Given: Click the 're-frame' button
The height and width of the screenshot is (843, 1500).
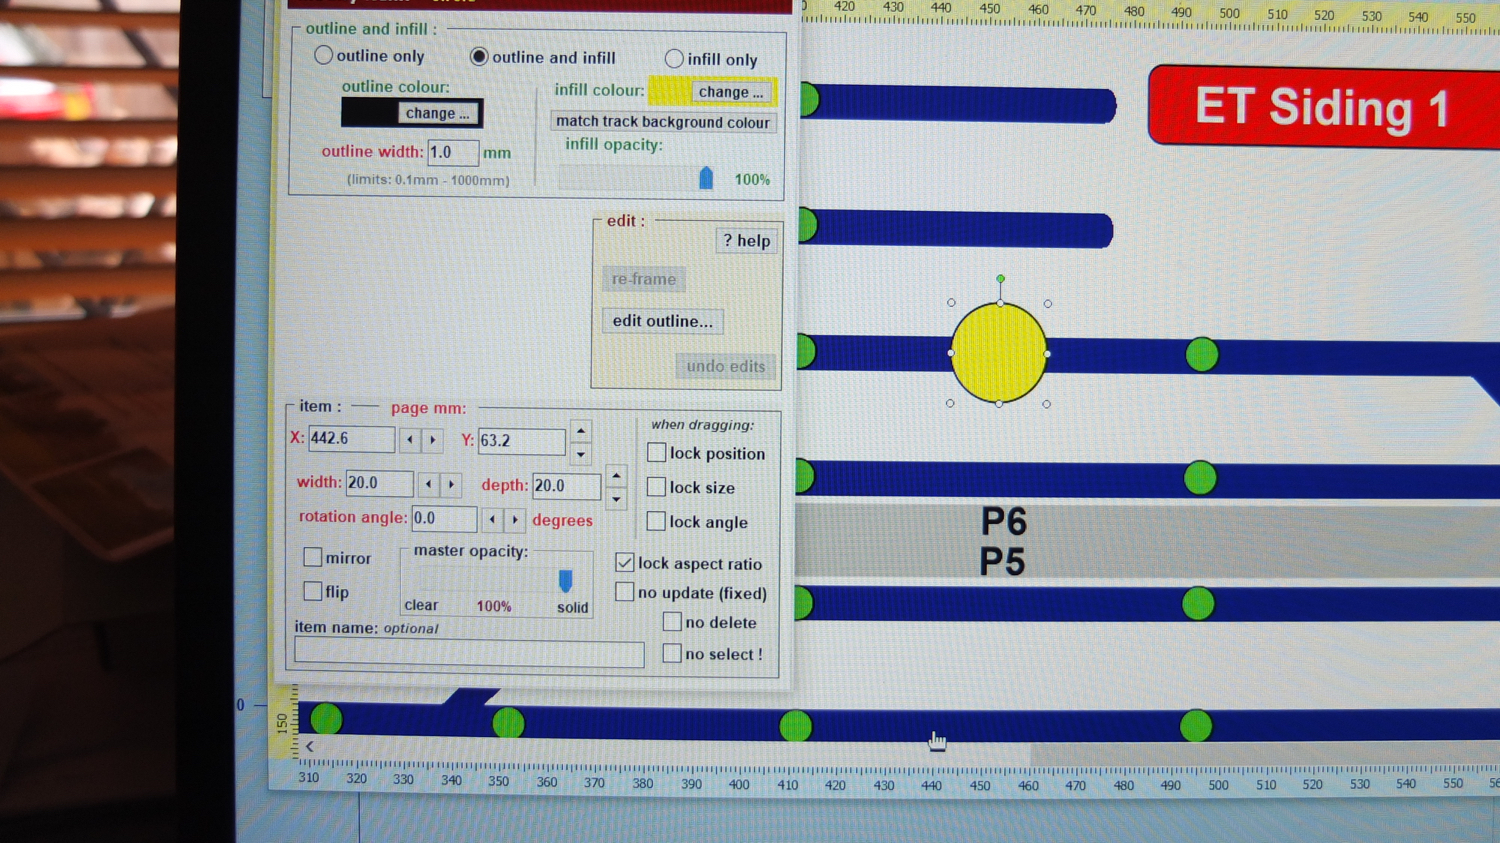Looking at the screenshot, I should 644,279.
